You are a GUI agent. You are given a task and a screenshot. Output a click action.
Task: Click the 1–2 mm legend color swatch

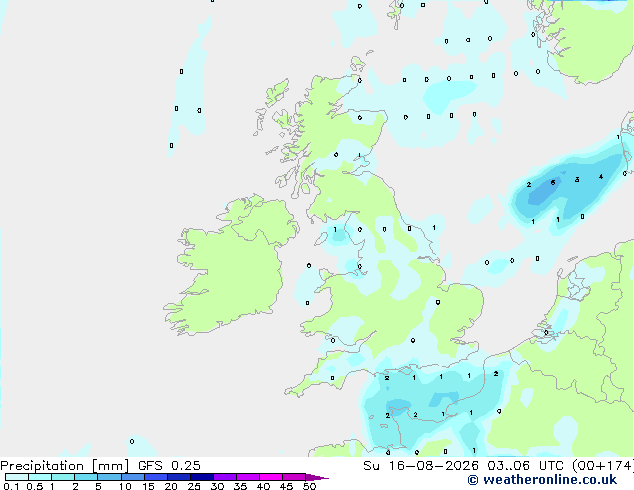click(x=63, y=477)
